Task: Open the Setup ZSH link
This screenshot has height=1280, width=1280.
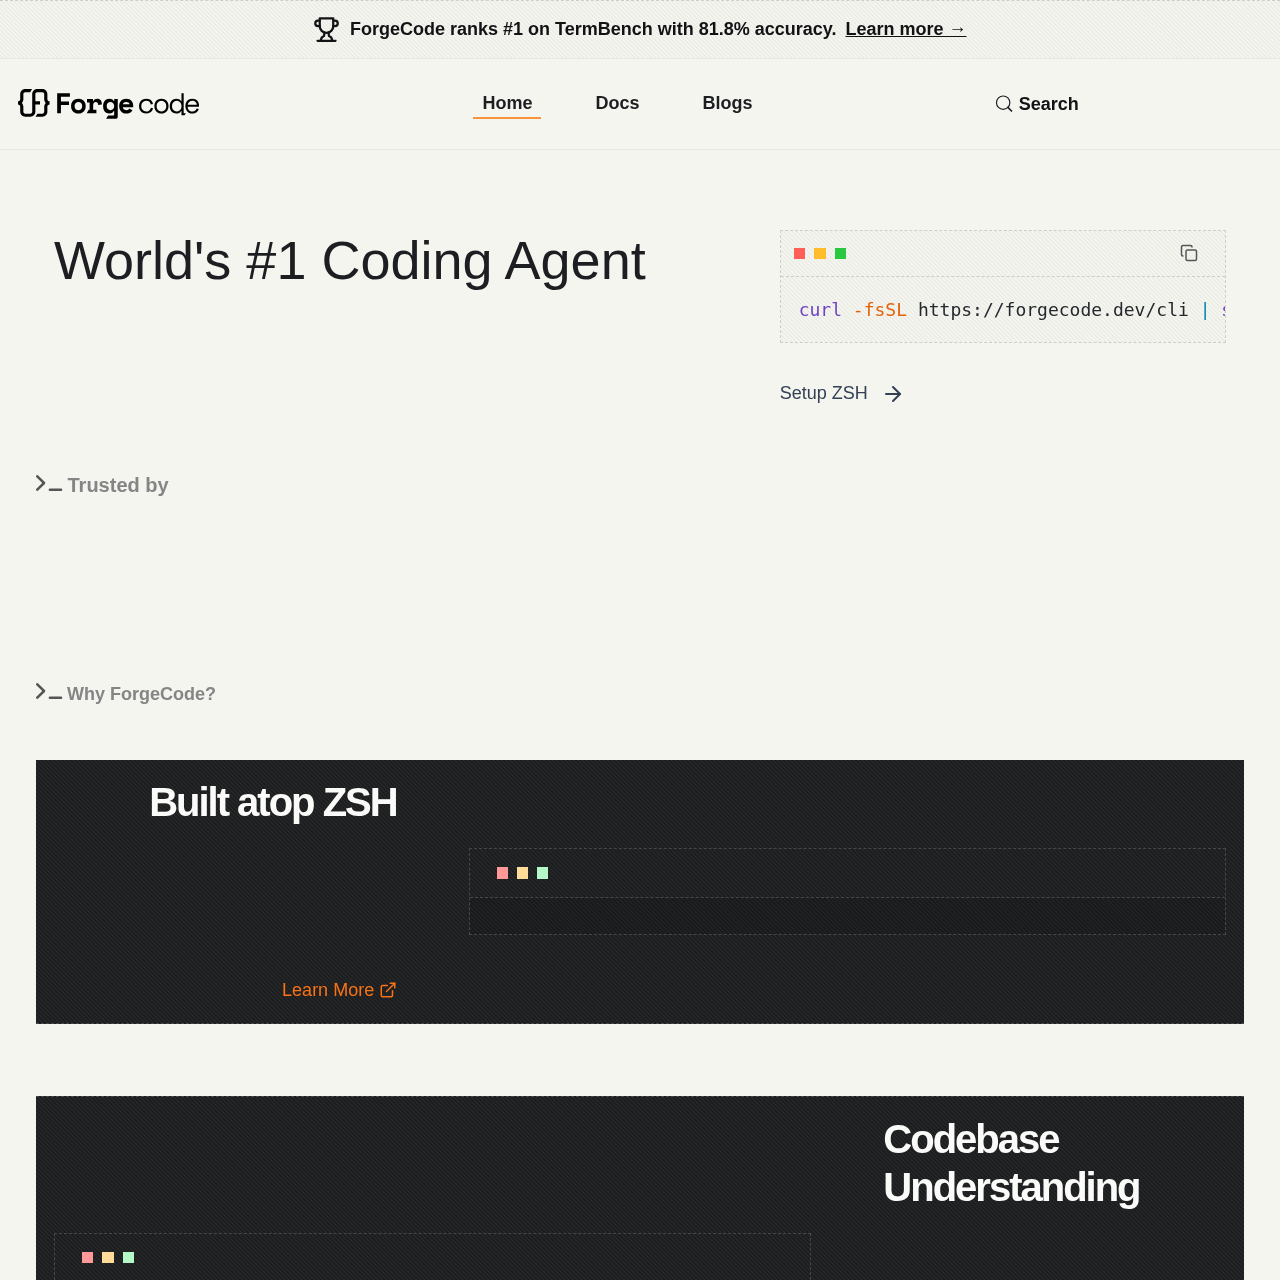Action: point(841,393)
